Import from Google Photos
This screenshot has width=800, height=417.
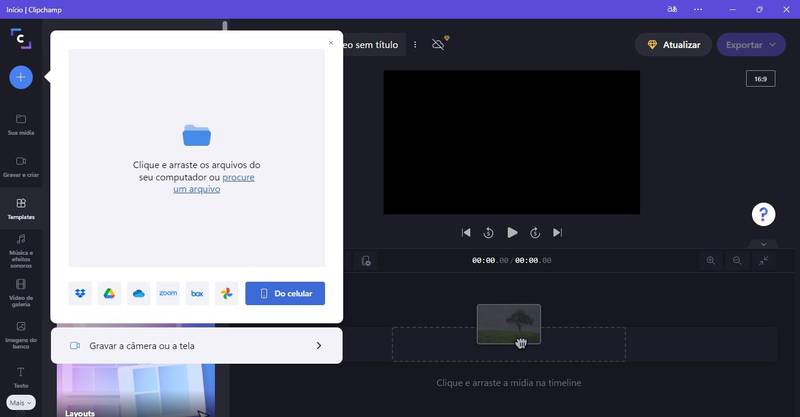pyautogui.click(x=227, y=293)
